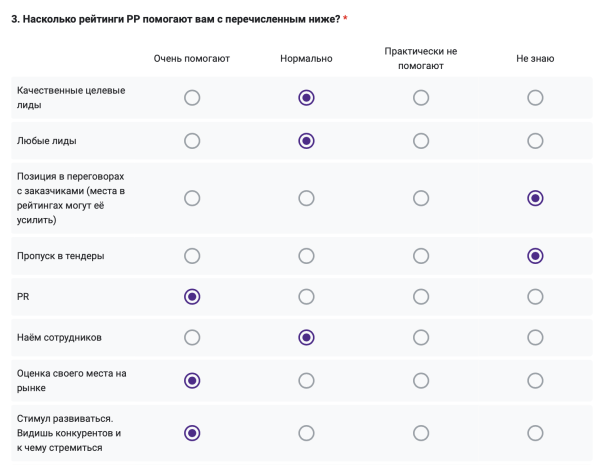
Task: Click the question 3 title text
Action: [x=175, y=20]
